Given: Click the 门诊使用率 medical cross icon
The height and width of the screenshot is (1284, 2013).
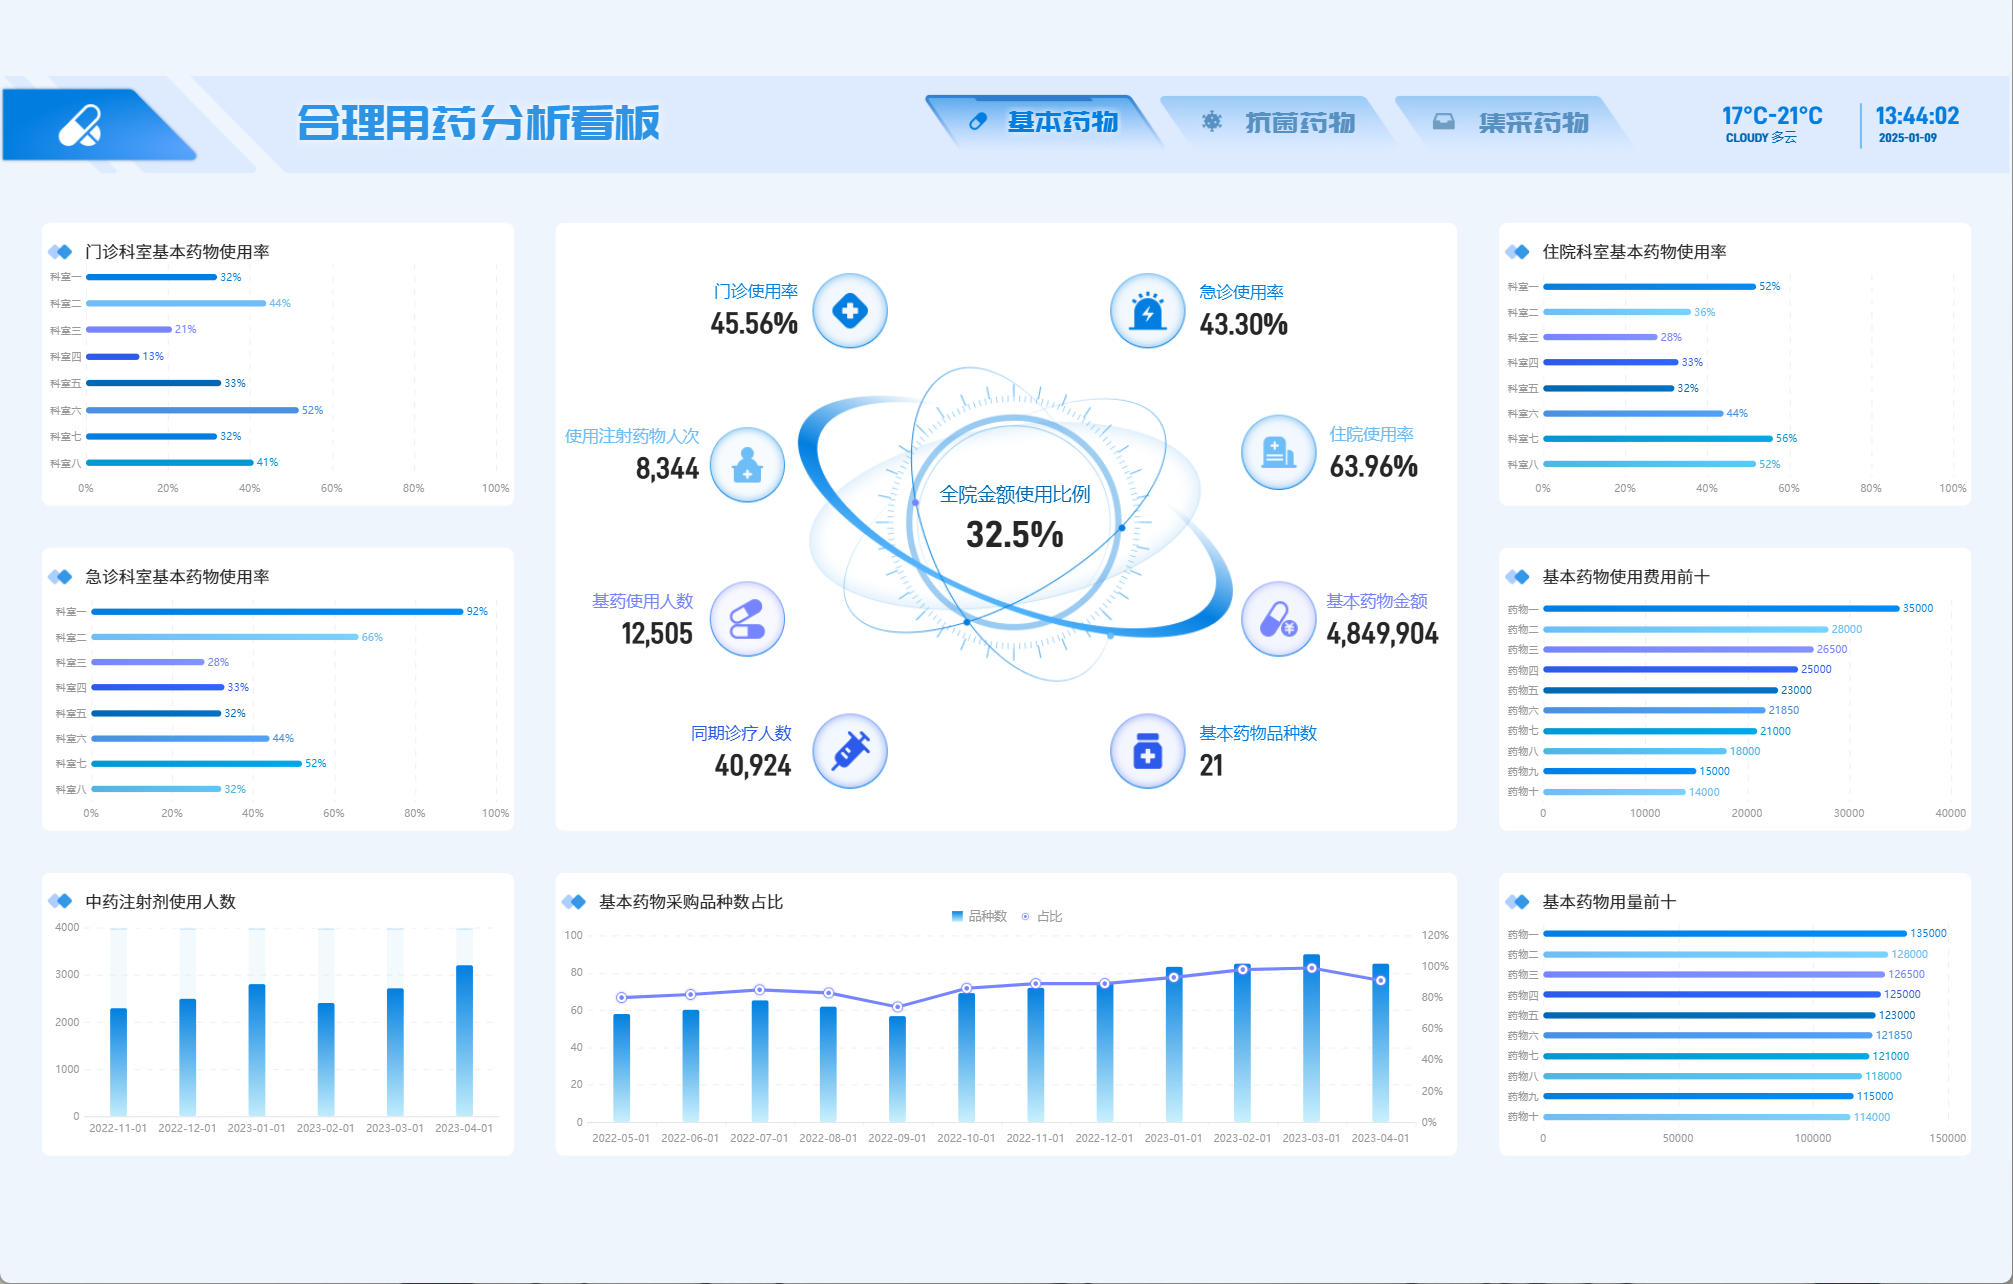Looking at the screenshot, I should [x=849, y=311].
